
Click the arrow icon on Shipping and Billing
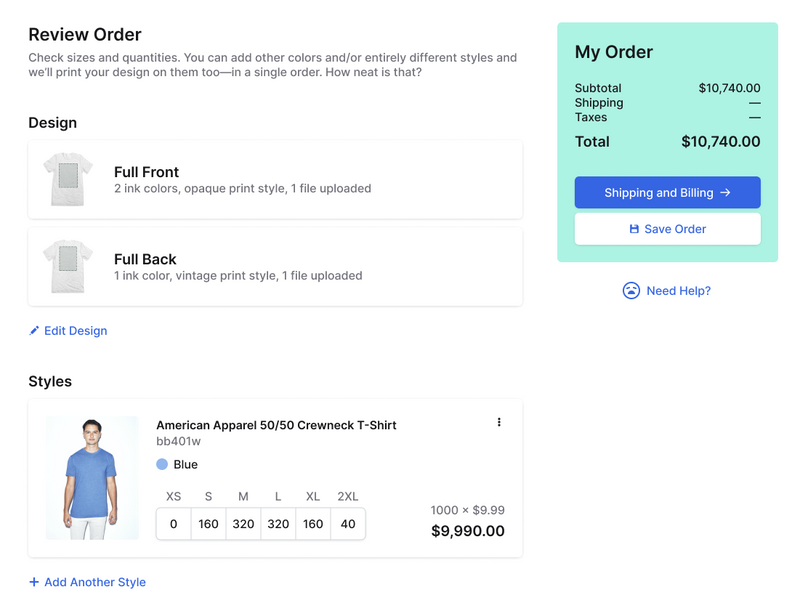point(725,193)
